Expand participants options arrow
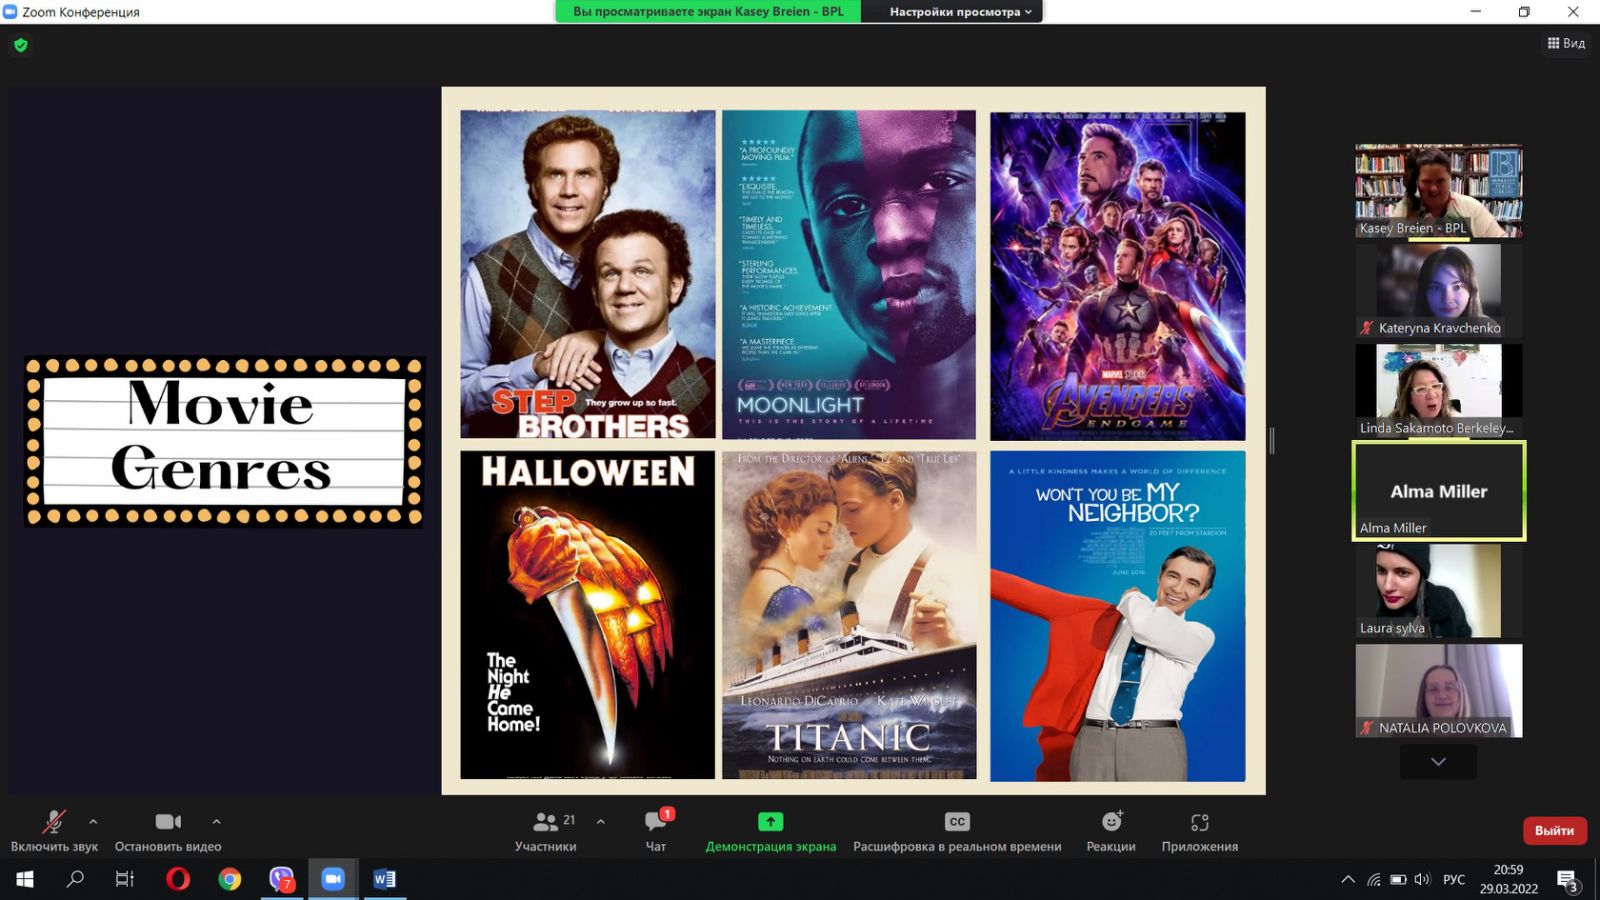Image resolution: width=1600 pixels, height=900 pixels. 600,821
